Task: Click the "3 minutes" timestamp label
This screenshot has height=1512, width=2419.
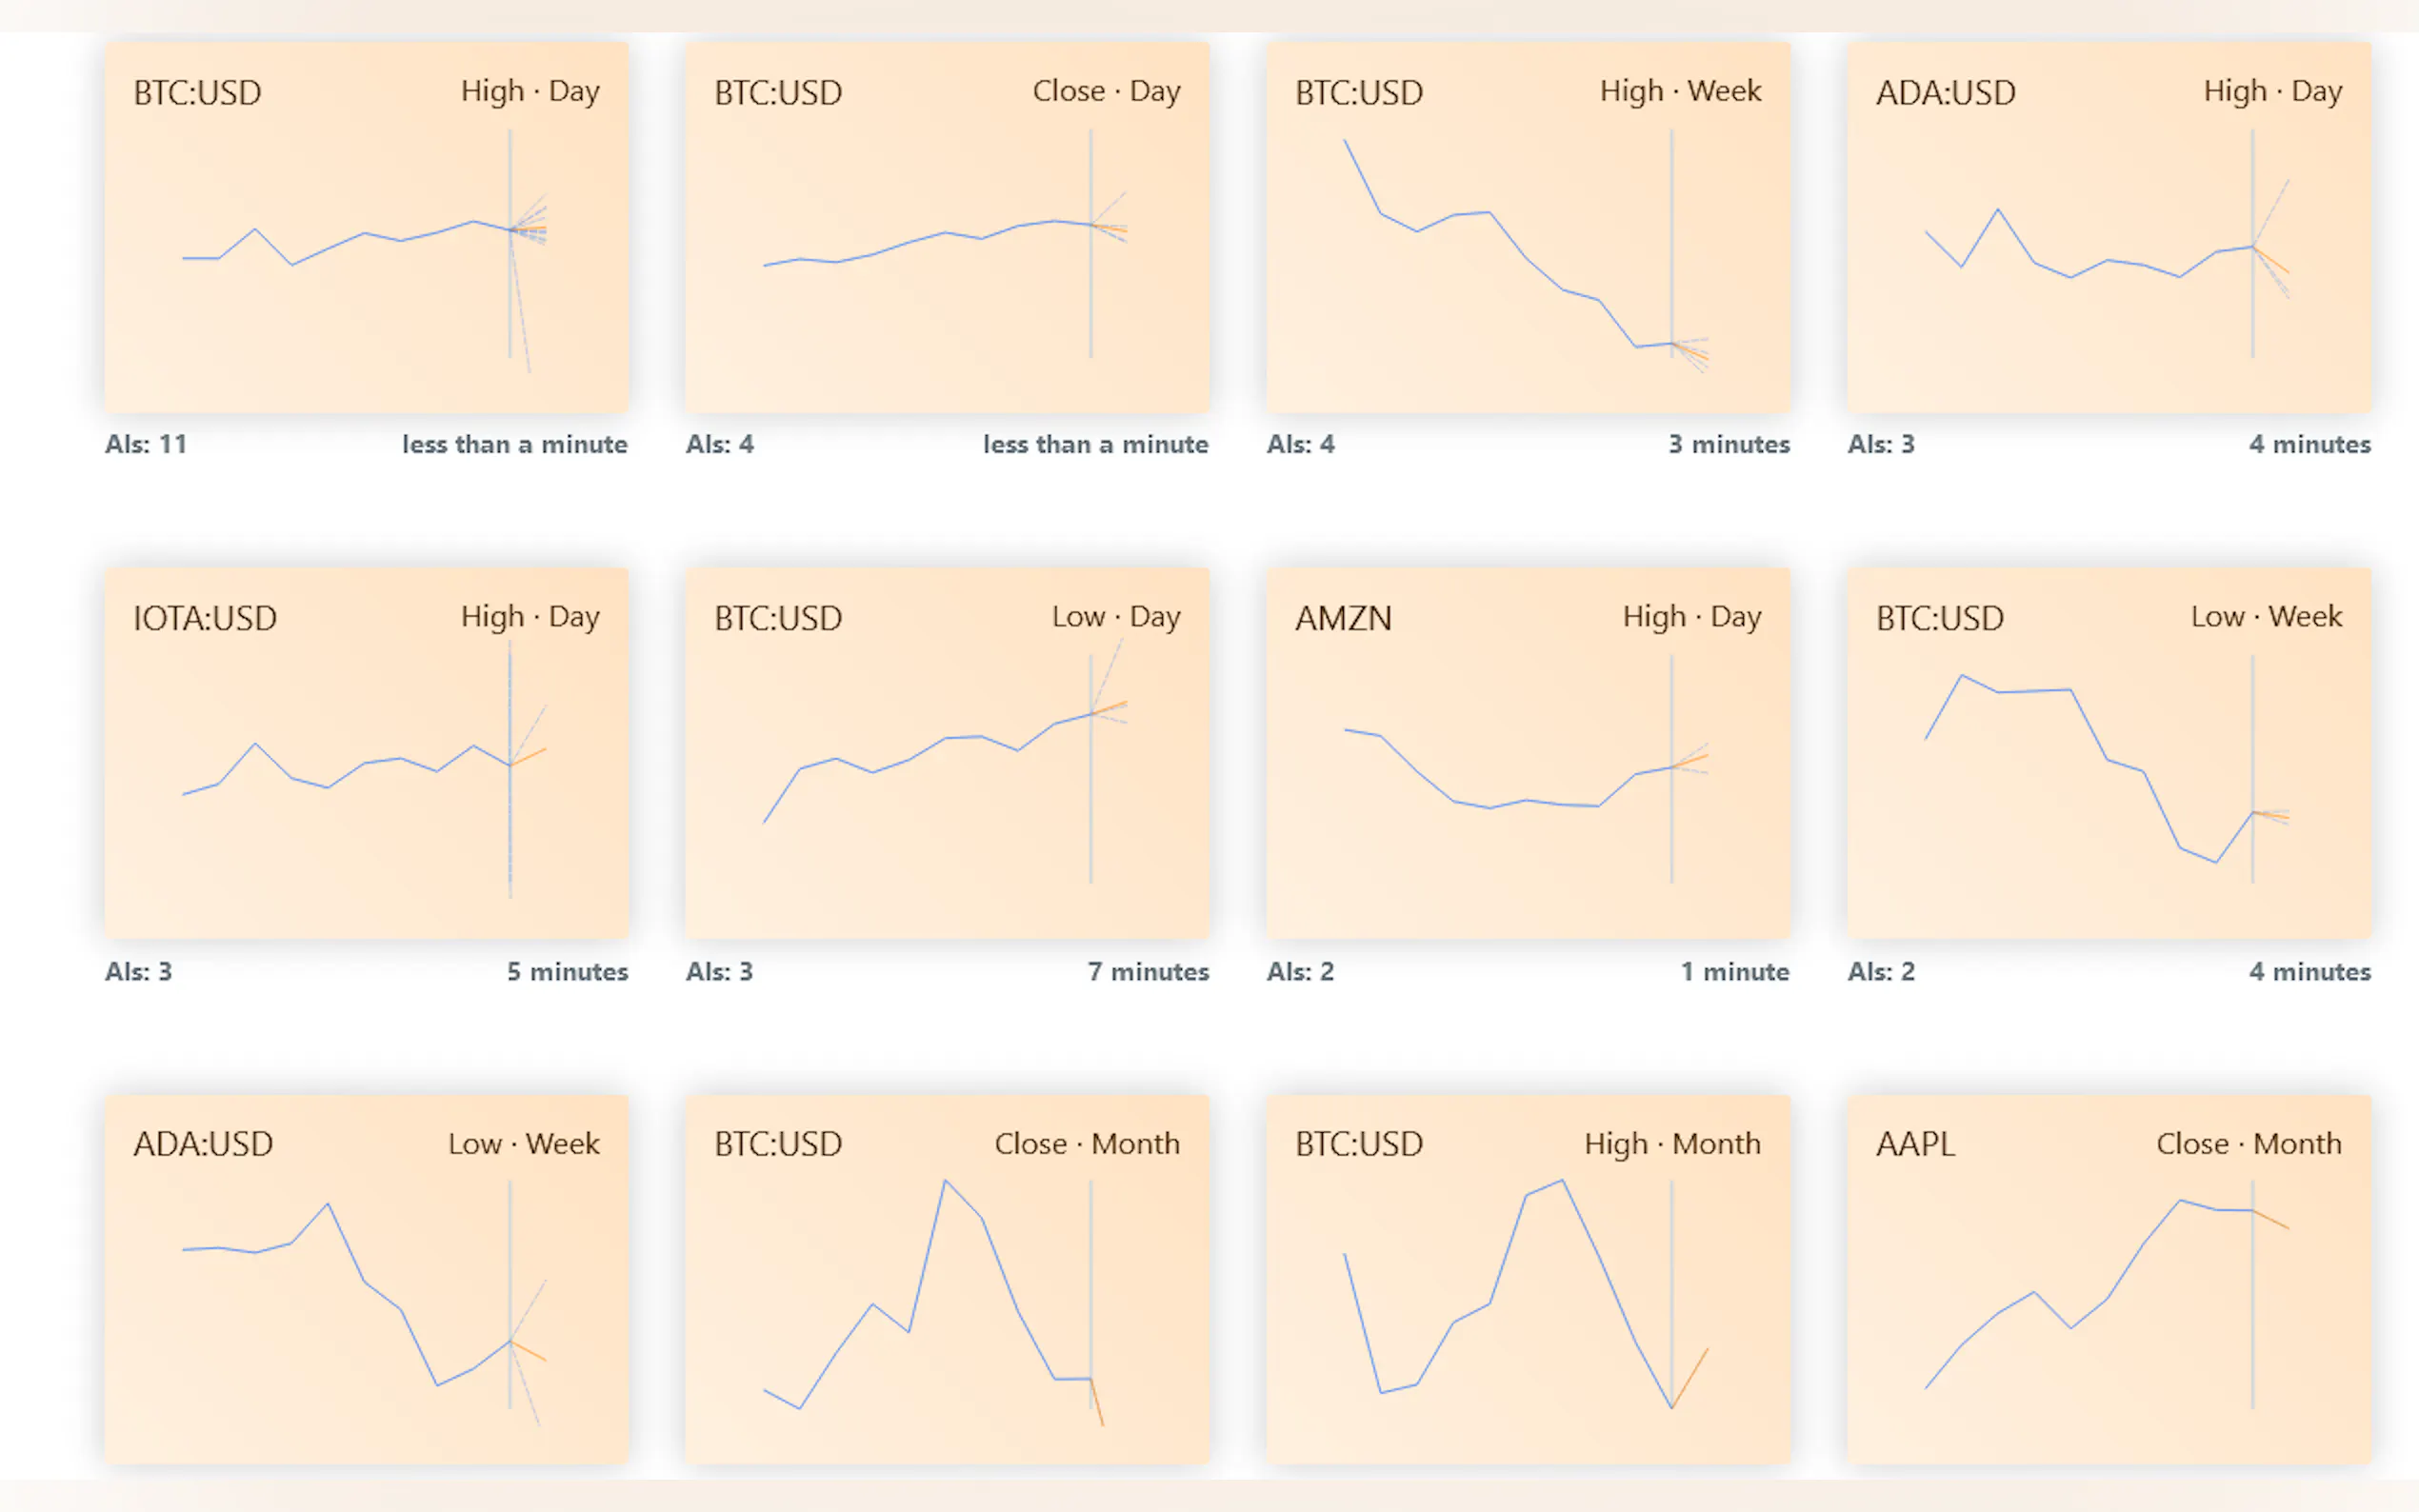Action: [x=1729, y=444]
